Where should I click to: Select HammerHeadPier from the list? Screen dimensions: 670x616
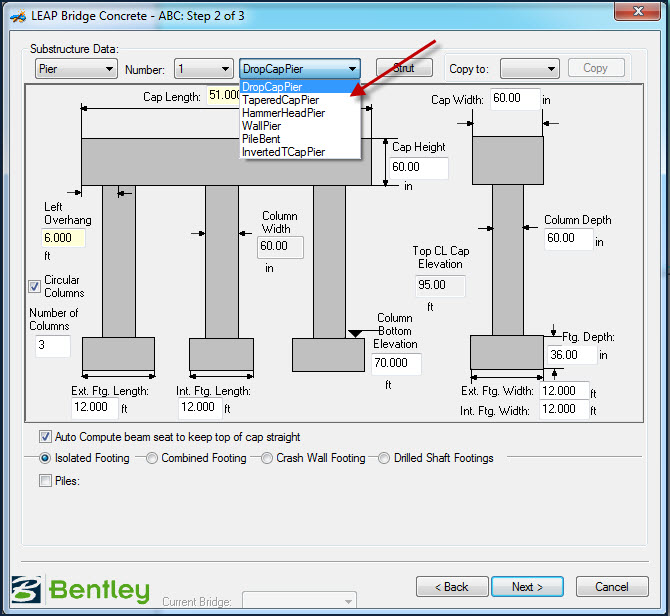click(x=300, y=113)
